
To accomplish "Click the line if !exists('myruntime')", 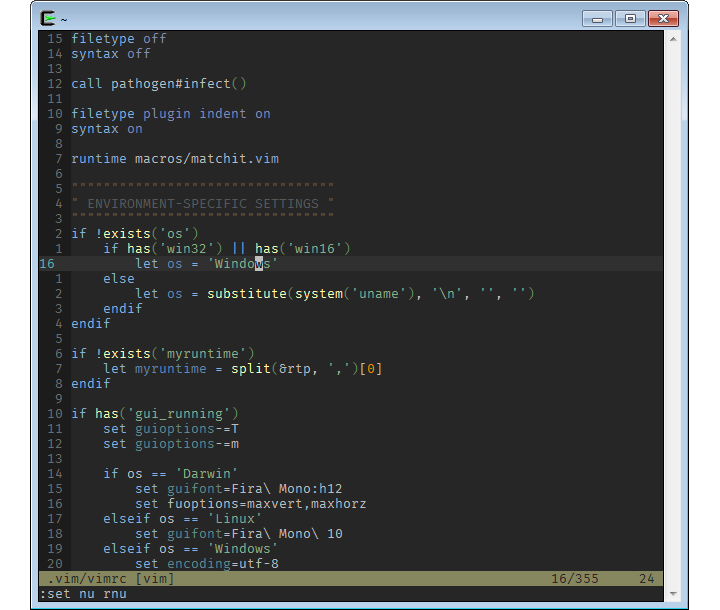I will (x=163, y=354).
